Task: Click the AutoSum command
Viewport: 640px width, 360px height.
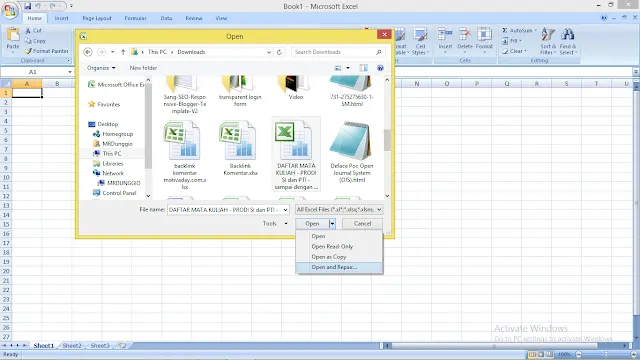Action: [519, 31]
